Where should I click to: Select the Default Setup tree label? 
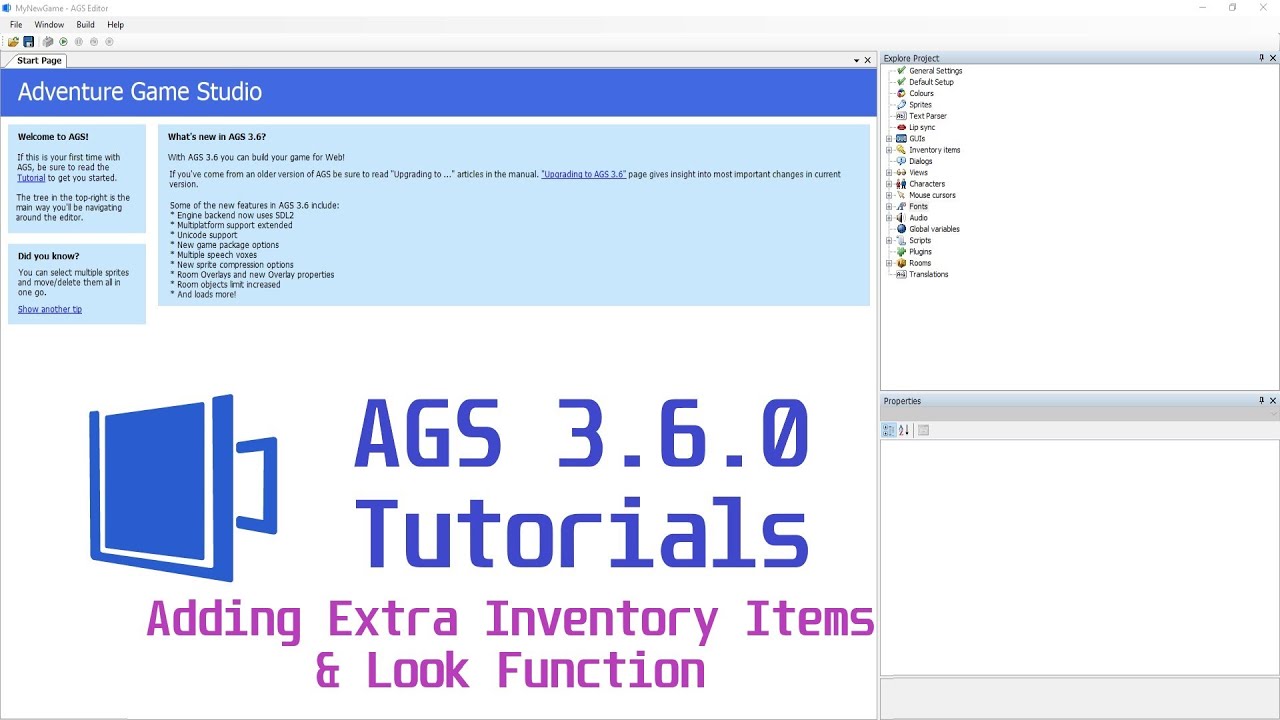tap(932, 82)
